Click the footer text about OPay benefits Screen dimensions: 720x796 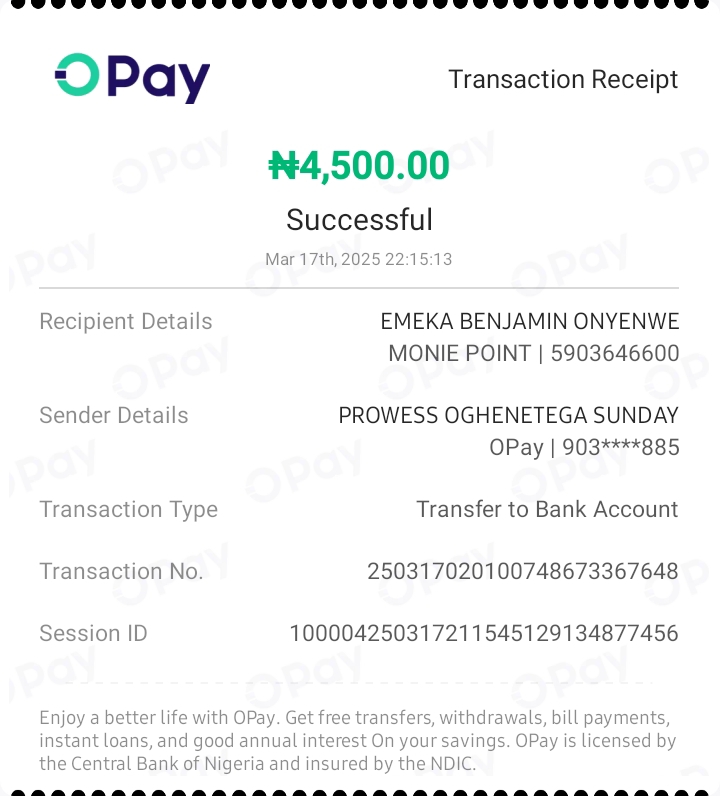coord(358,741)
